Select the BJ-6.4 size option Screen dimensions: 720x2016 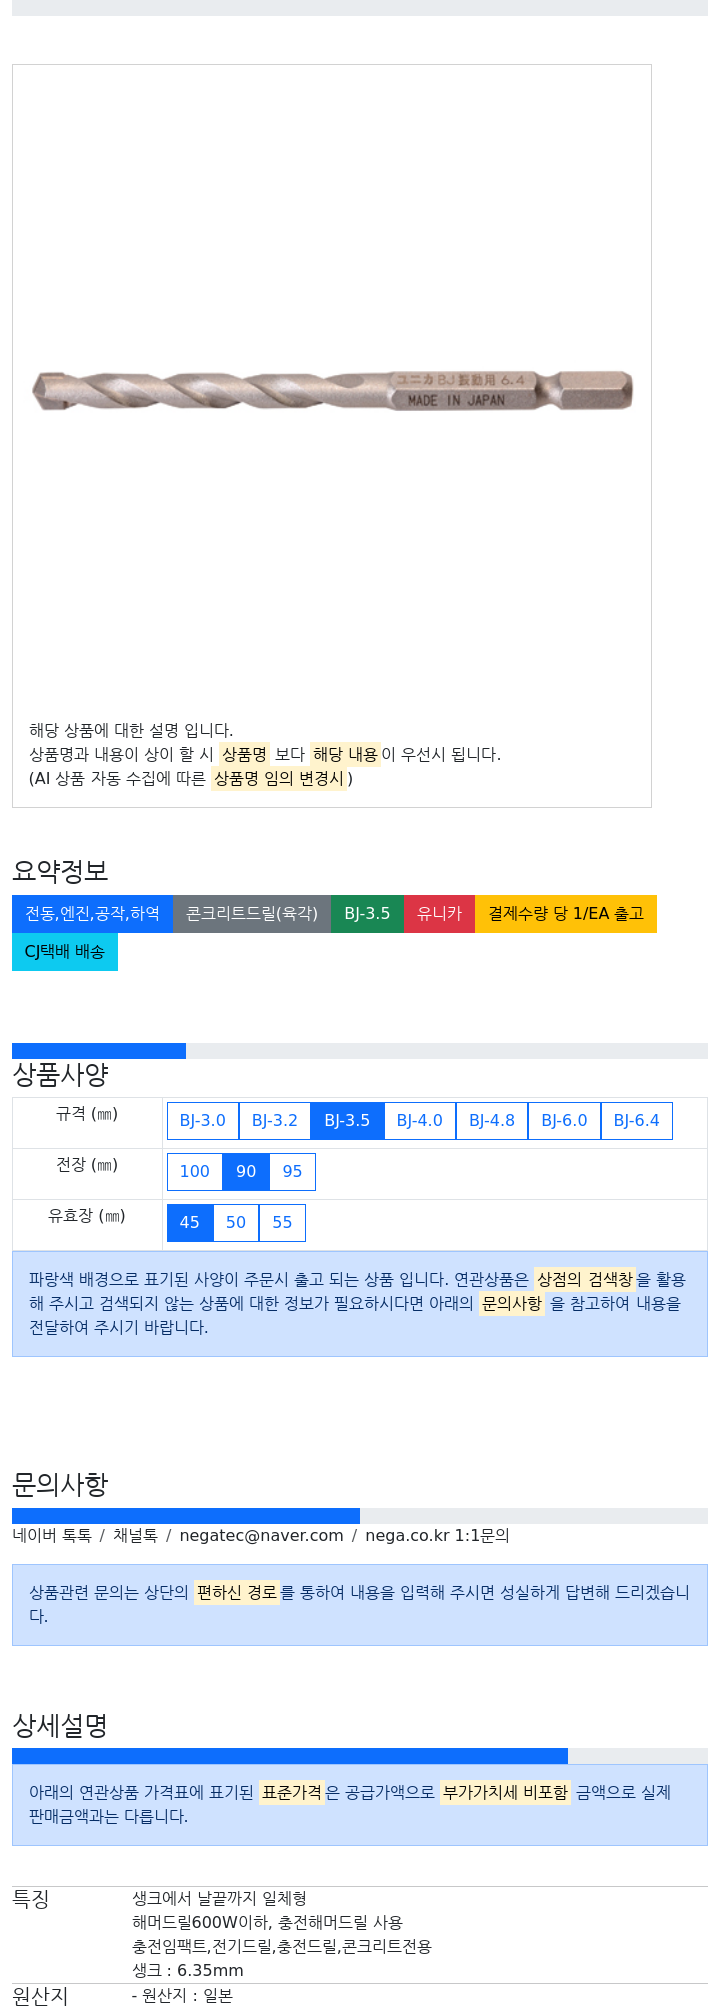(x=637, y=1121)
